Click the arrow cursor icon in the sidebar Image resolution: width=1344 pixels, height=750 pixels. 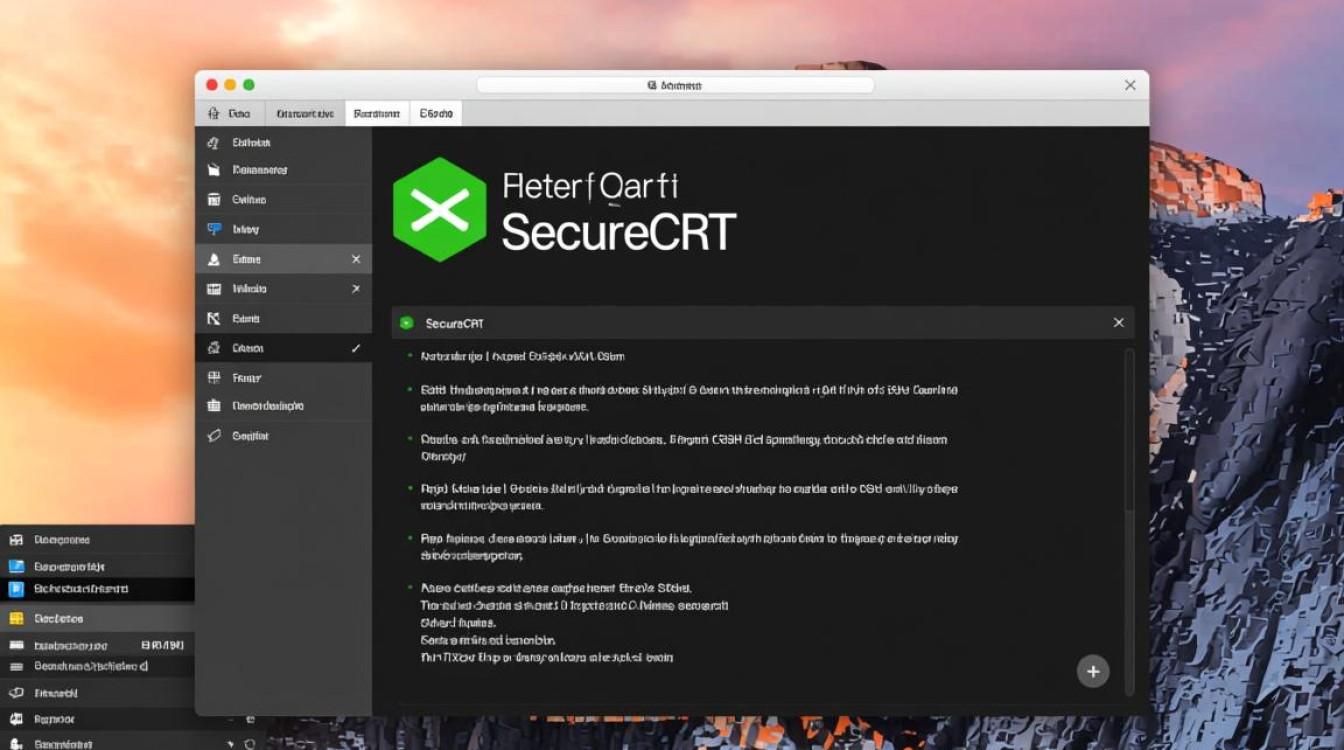pos(213,319)
